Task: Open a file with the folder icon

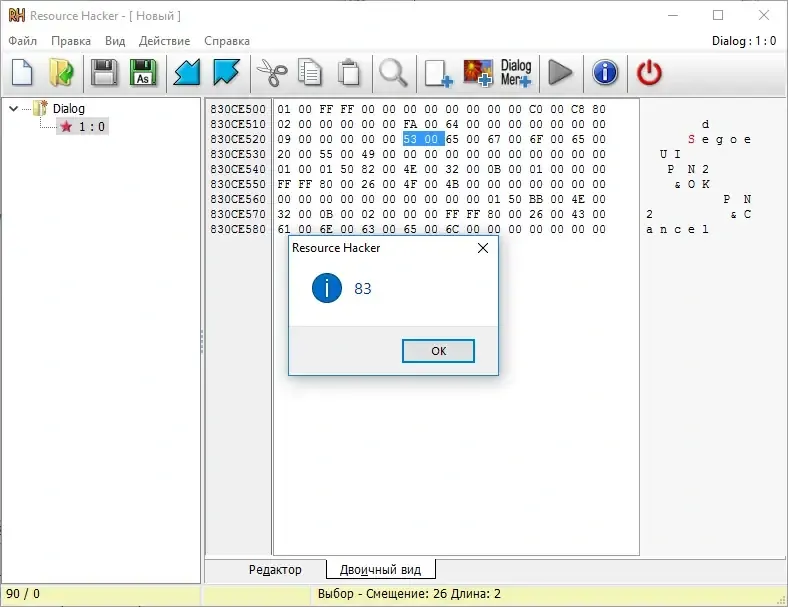Action: (x=61, y=73)
